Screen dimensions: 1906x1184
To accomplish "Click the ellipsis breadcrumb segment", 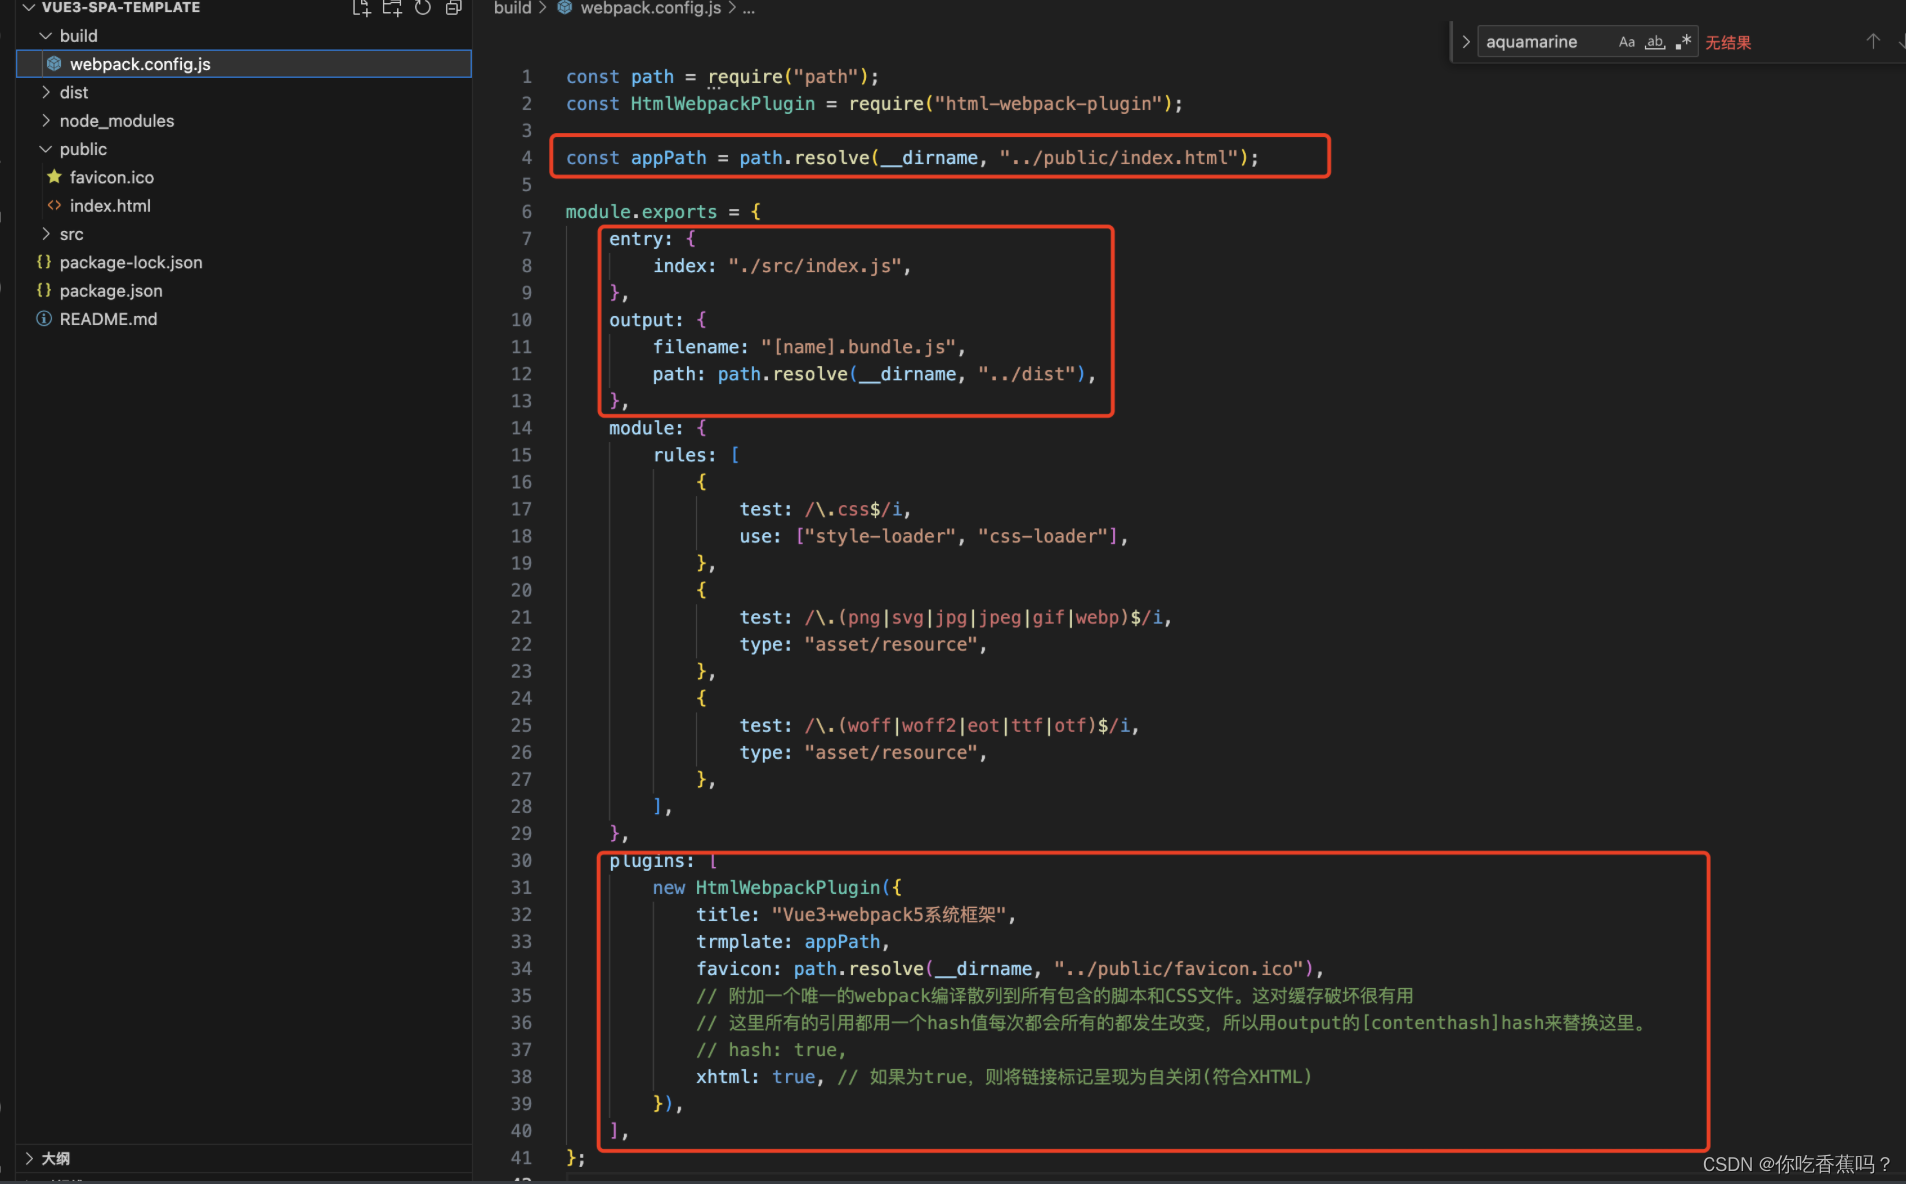I will [x=748, y=8].
